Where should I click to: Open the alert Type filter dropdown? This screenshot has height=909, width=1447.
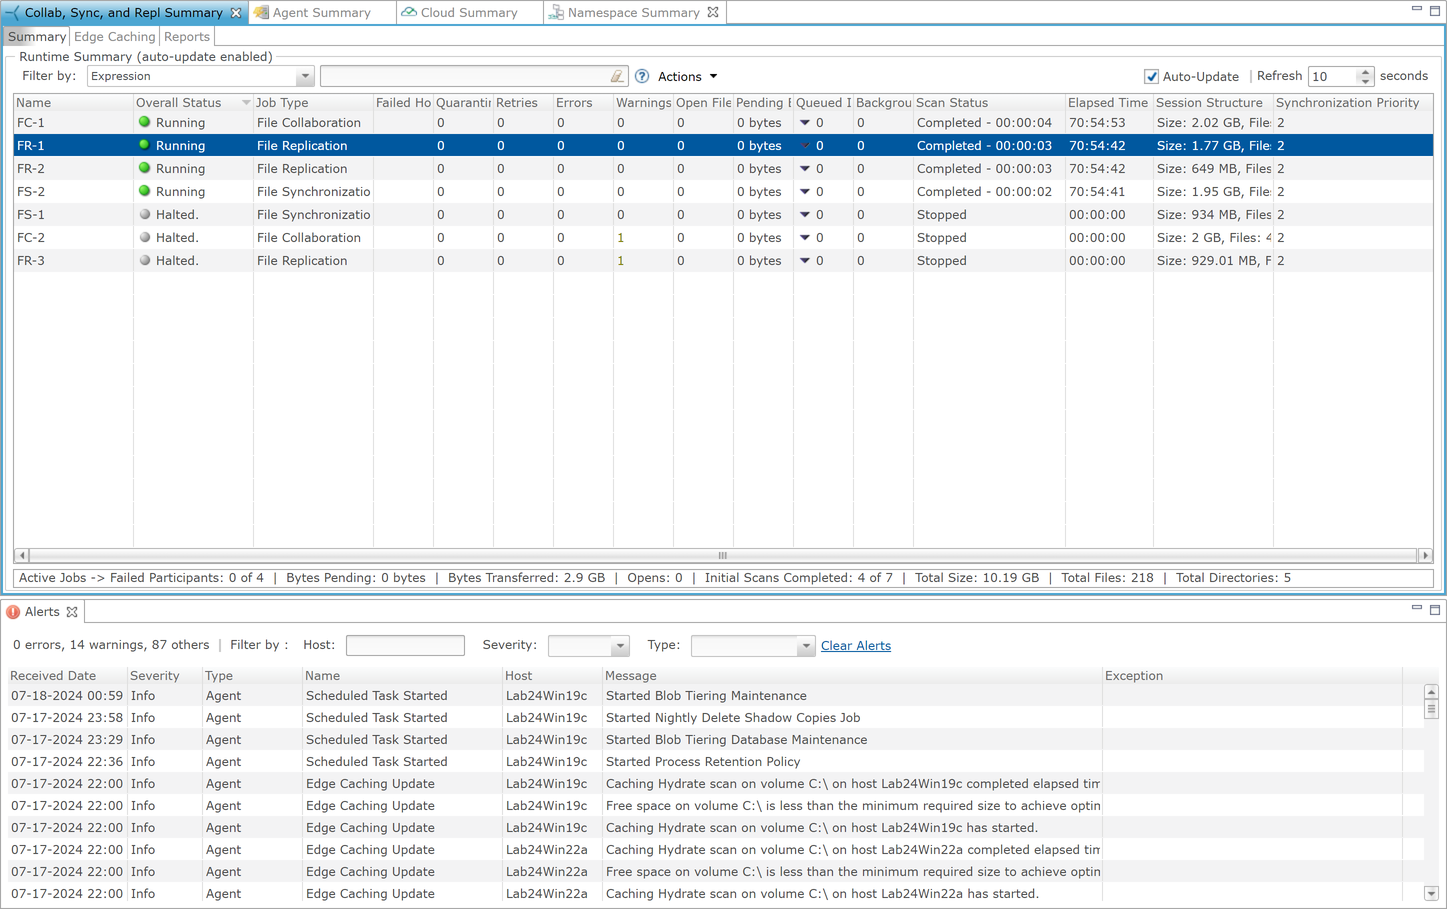805,646
